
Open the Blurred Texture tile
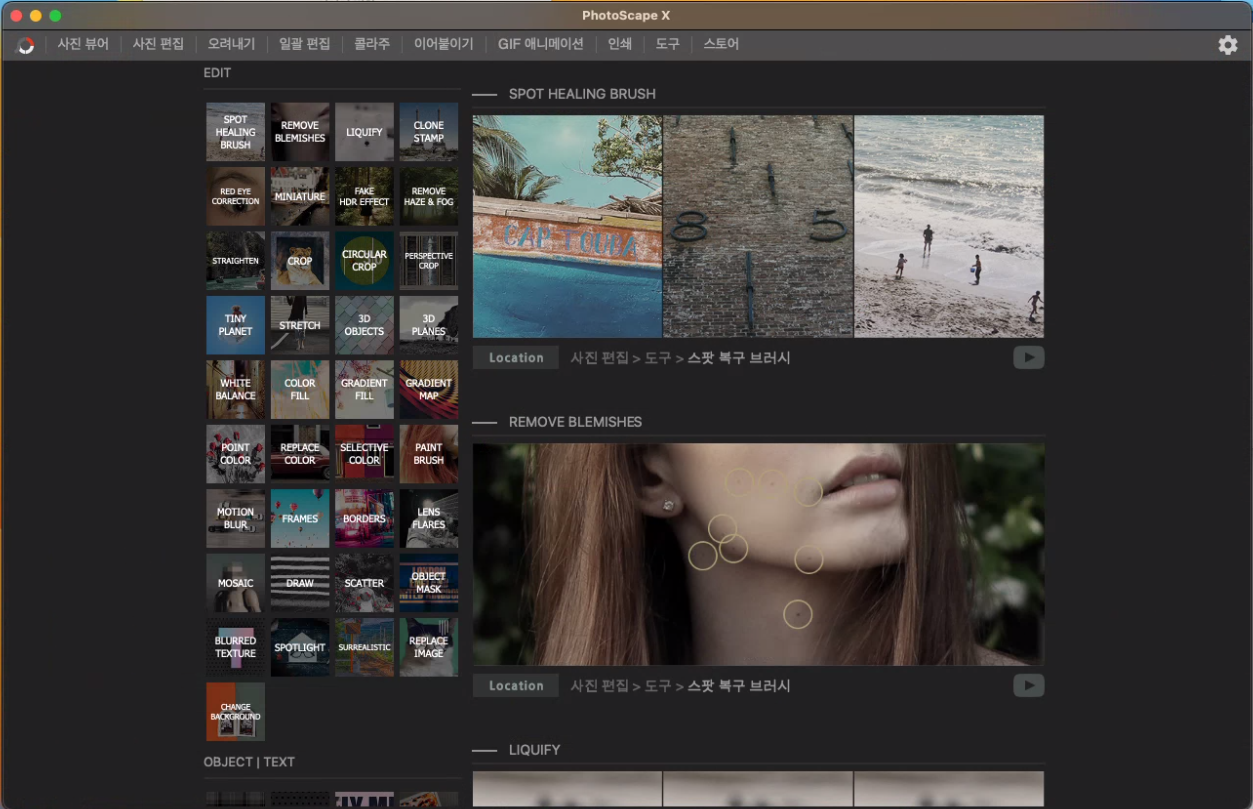[x=235, y=648]
